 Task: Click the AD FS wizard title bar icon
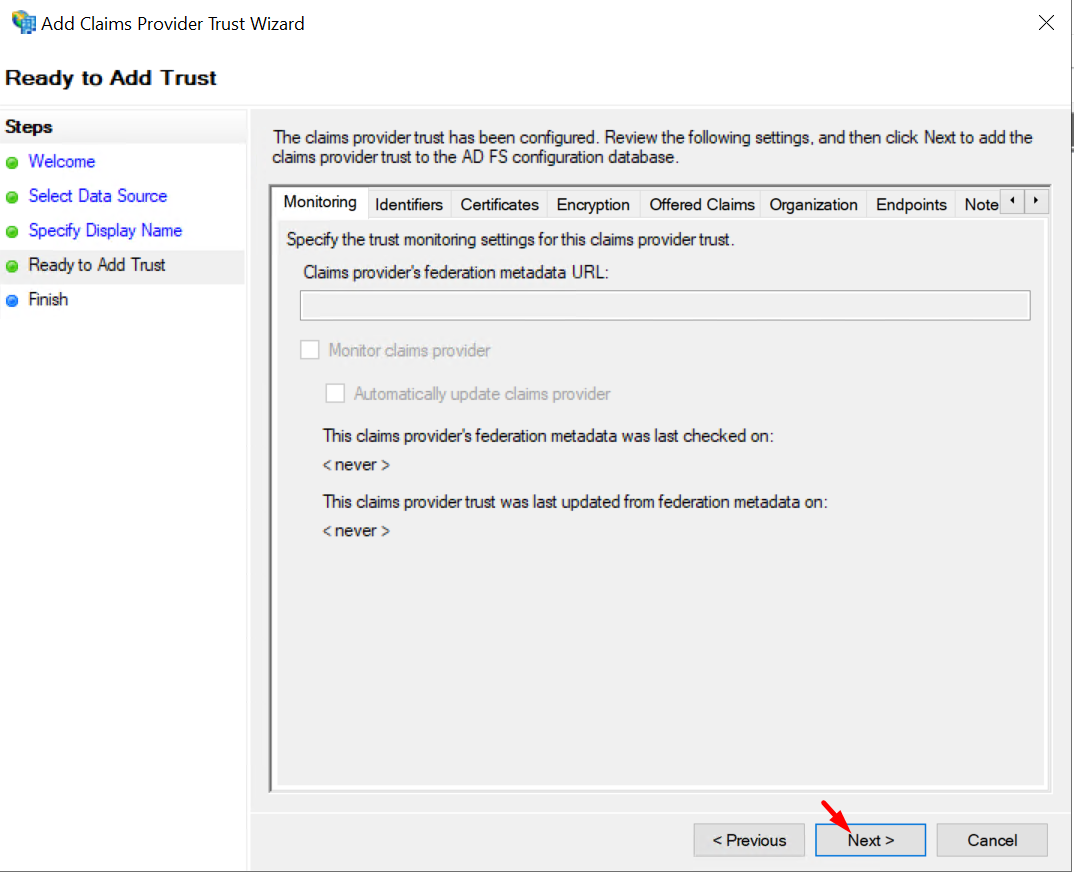[x=23, y=22]
